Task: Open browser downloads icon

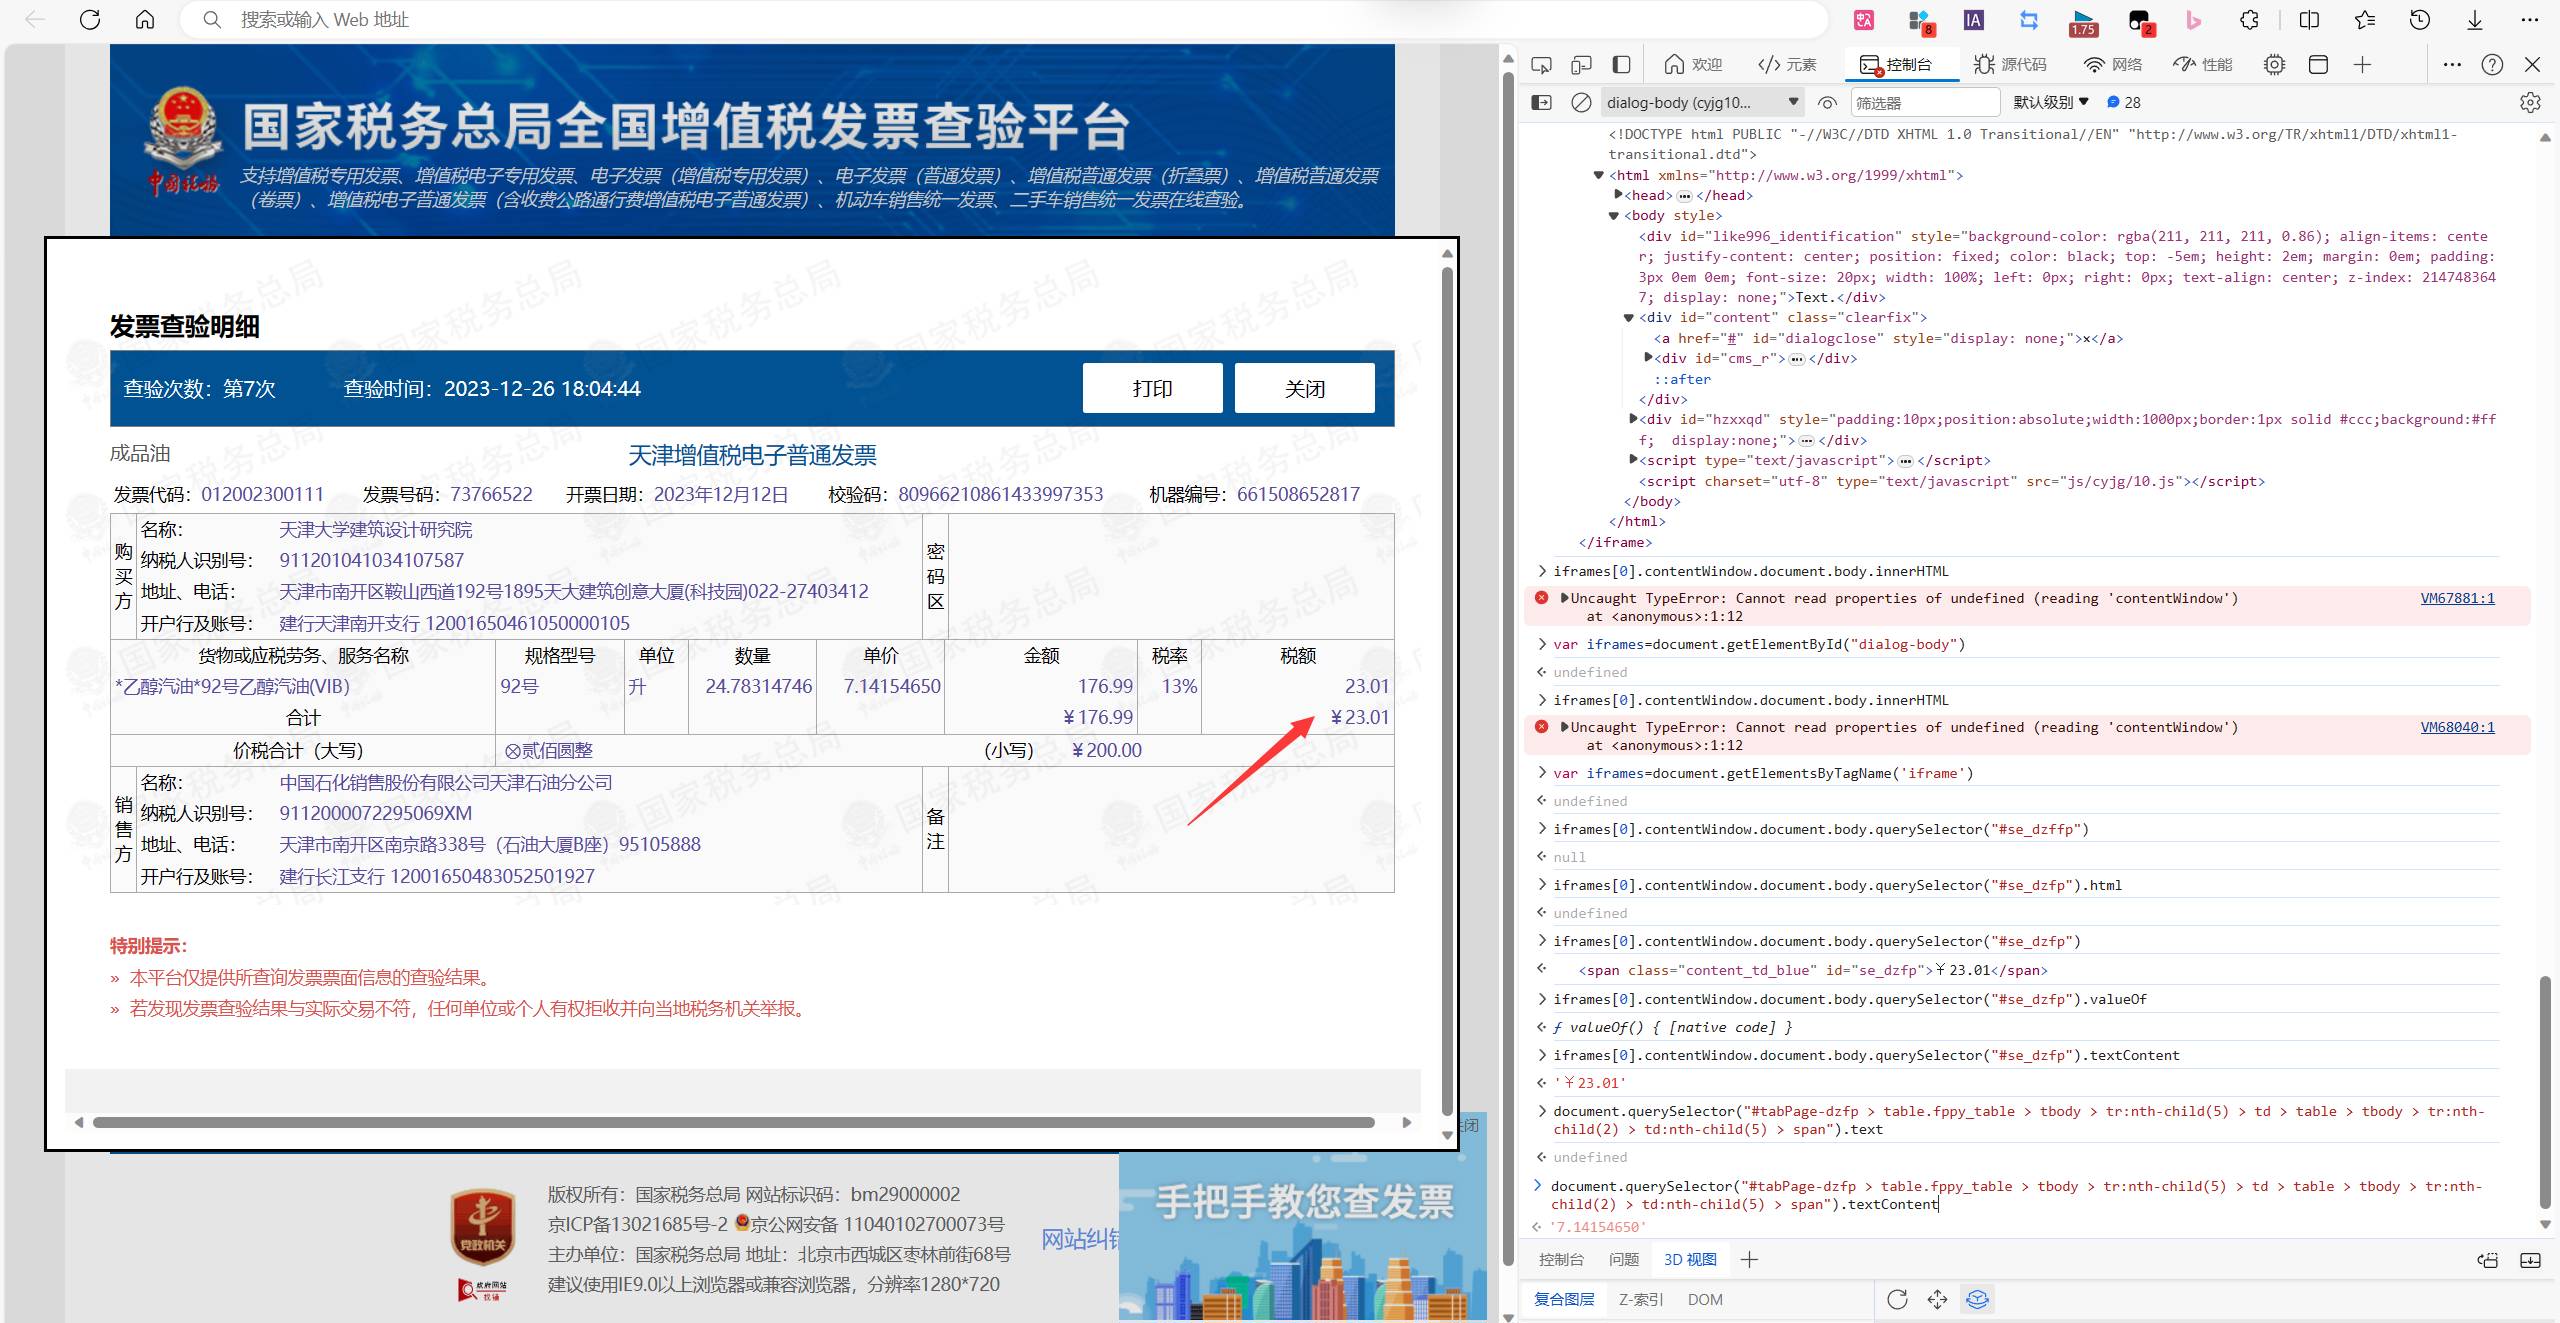Action: click(2473, 20)
